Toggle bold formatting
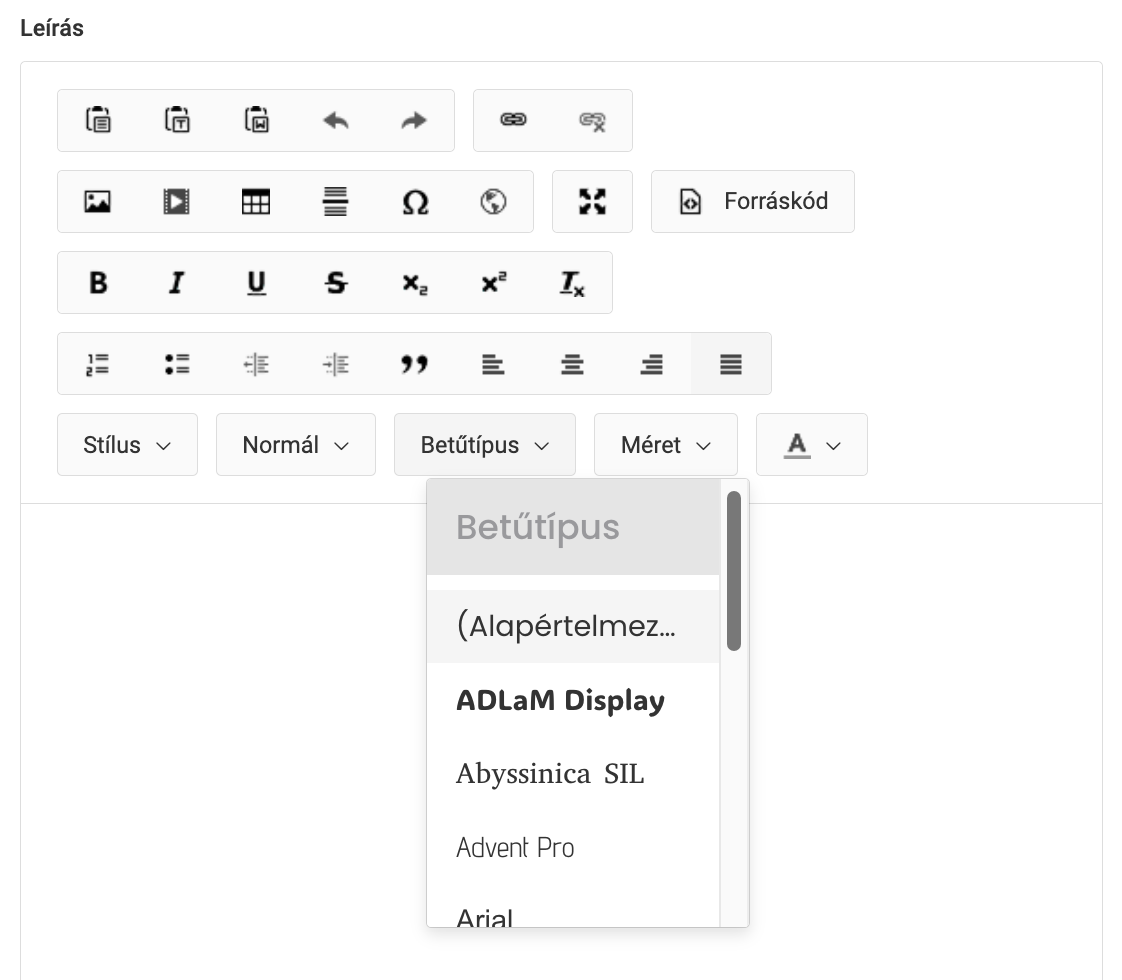Viewport: 1122px width, 980px height. (97, 283)
